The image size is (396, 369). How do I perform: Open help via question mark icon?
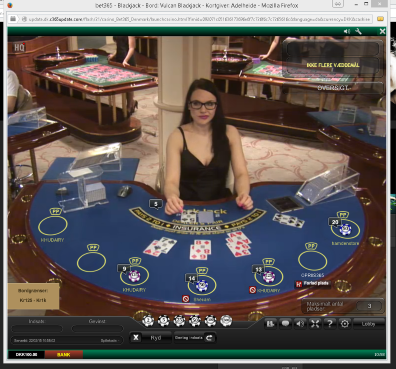[330, 323]
